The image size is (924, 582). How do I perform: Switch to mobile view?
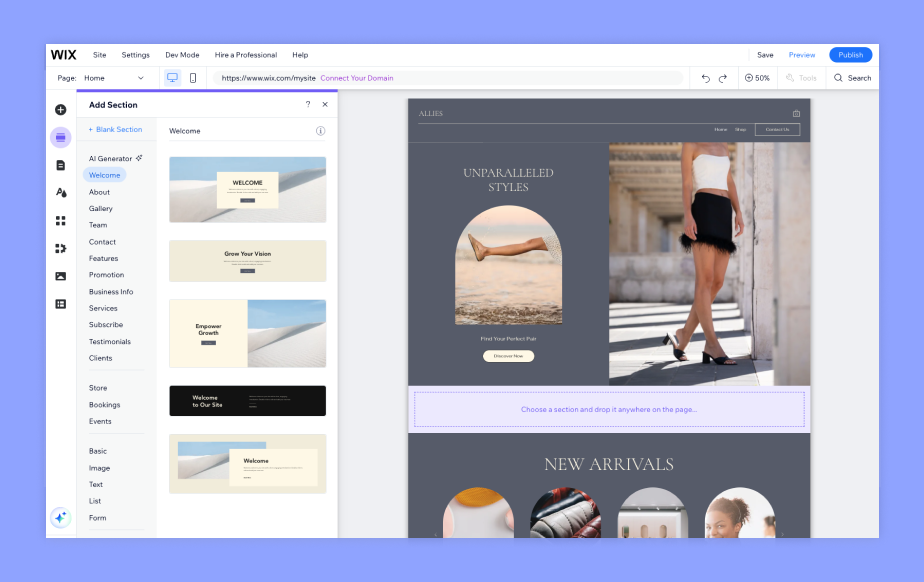(x=193, y=77)
